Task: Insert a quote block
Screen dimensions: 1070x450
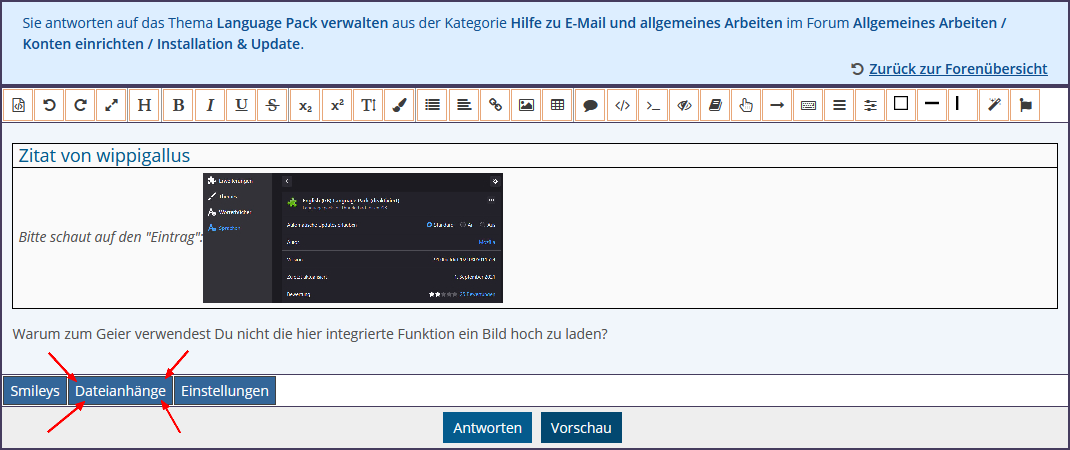Action: [x=590, y=105]
